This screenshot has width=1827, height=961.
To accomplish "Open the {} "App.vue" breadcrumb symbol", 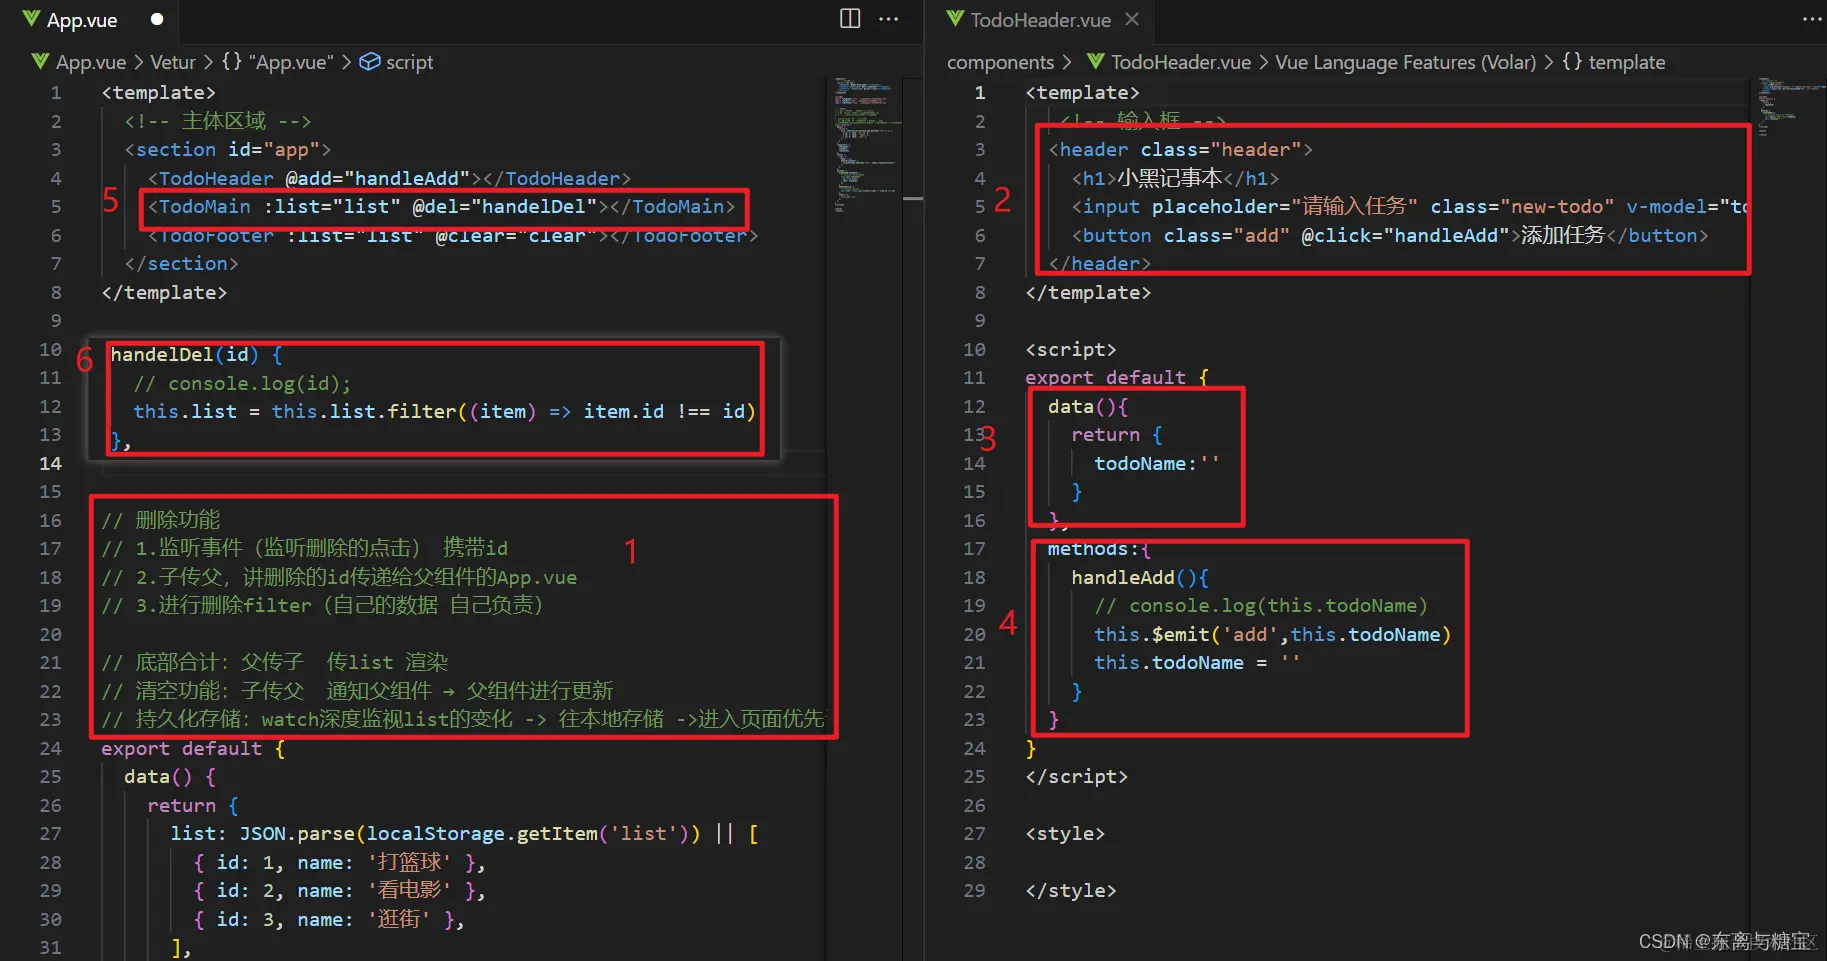I will [x=277, y=62].
